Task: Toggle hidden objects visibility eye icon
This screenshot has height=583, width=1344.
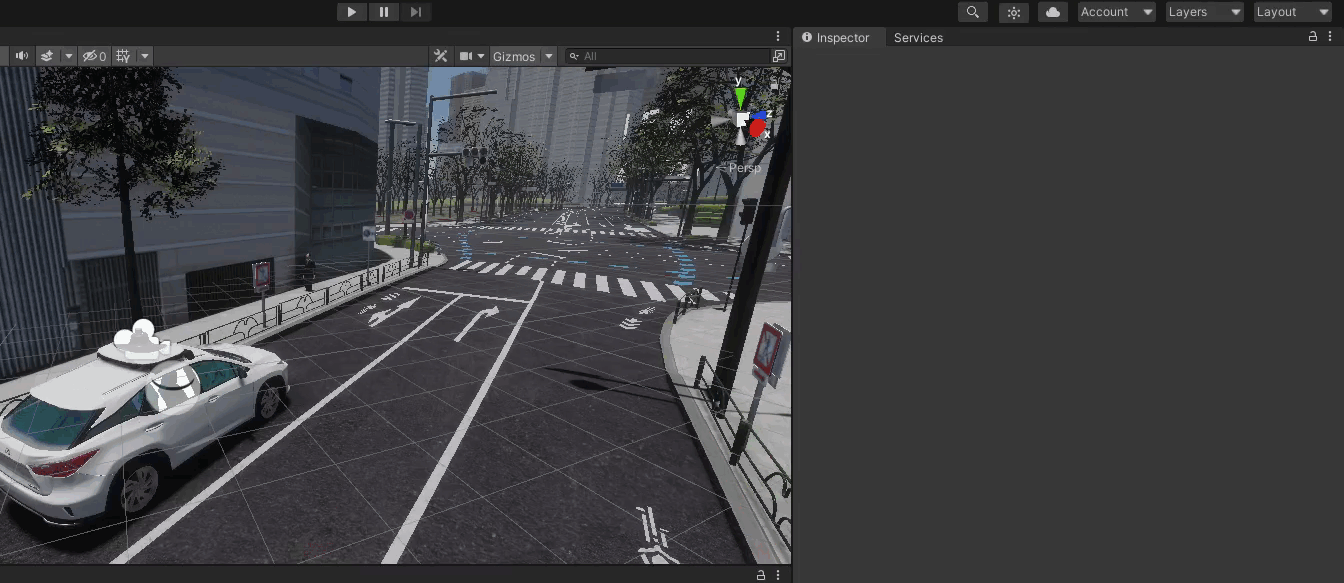Action: tap(94, 56)
